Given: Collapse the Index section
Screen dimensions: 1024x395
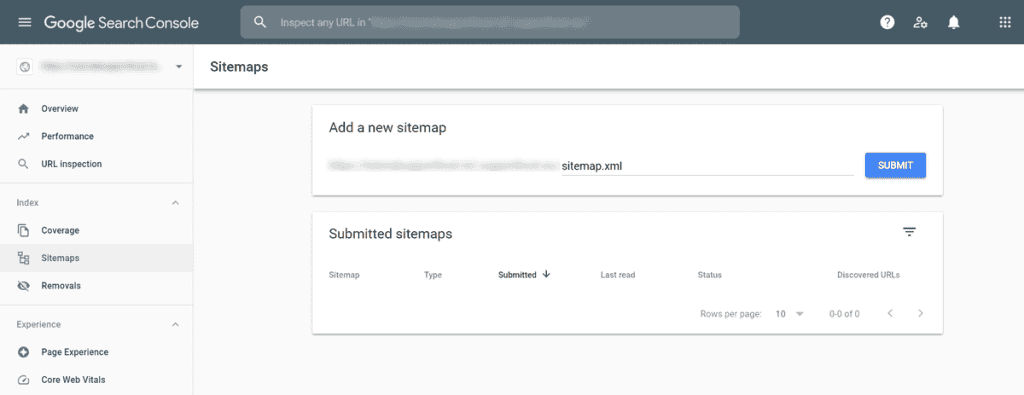Looking at the screenshot, I should point(175,203).
